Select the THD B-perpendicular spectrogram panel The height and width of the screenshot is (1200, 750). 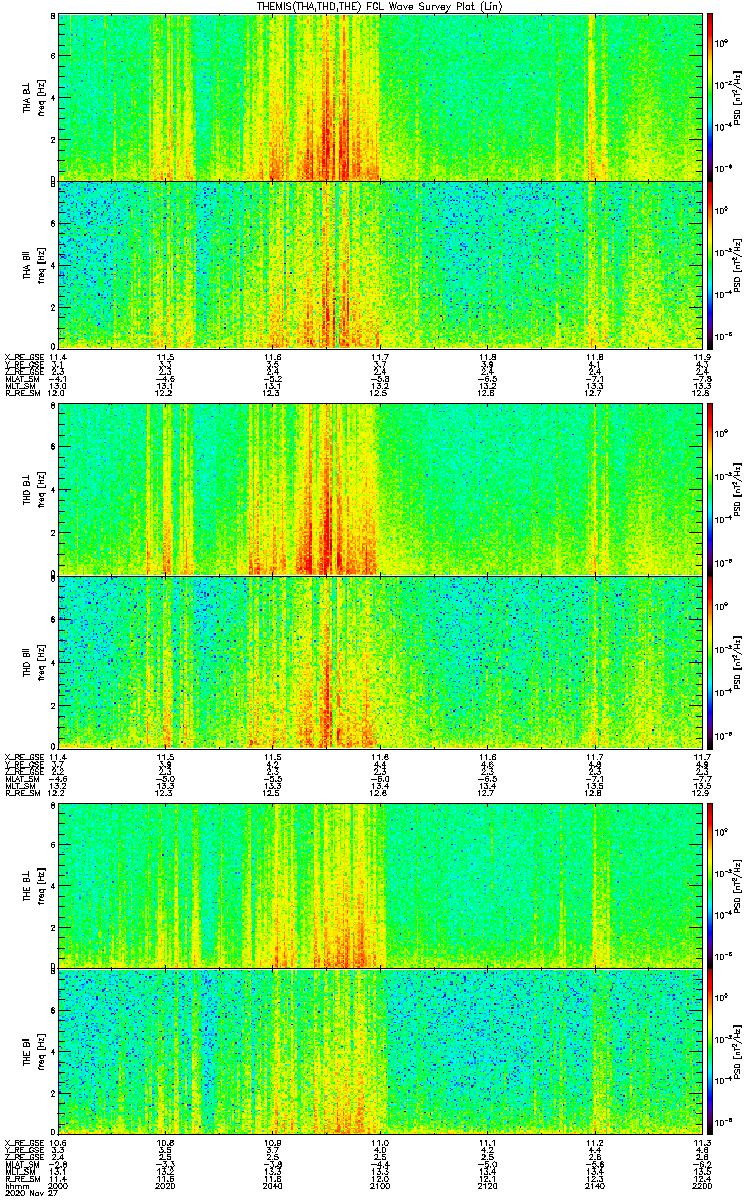tap(380, 489)
